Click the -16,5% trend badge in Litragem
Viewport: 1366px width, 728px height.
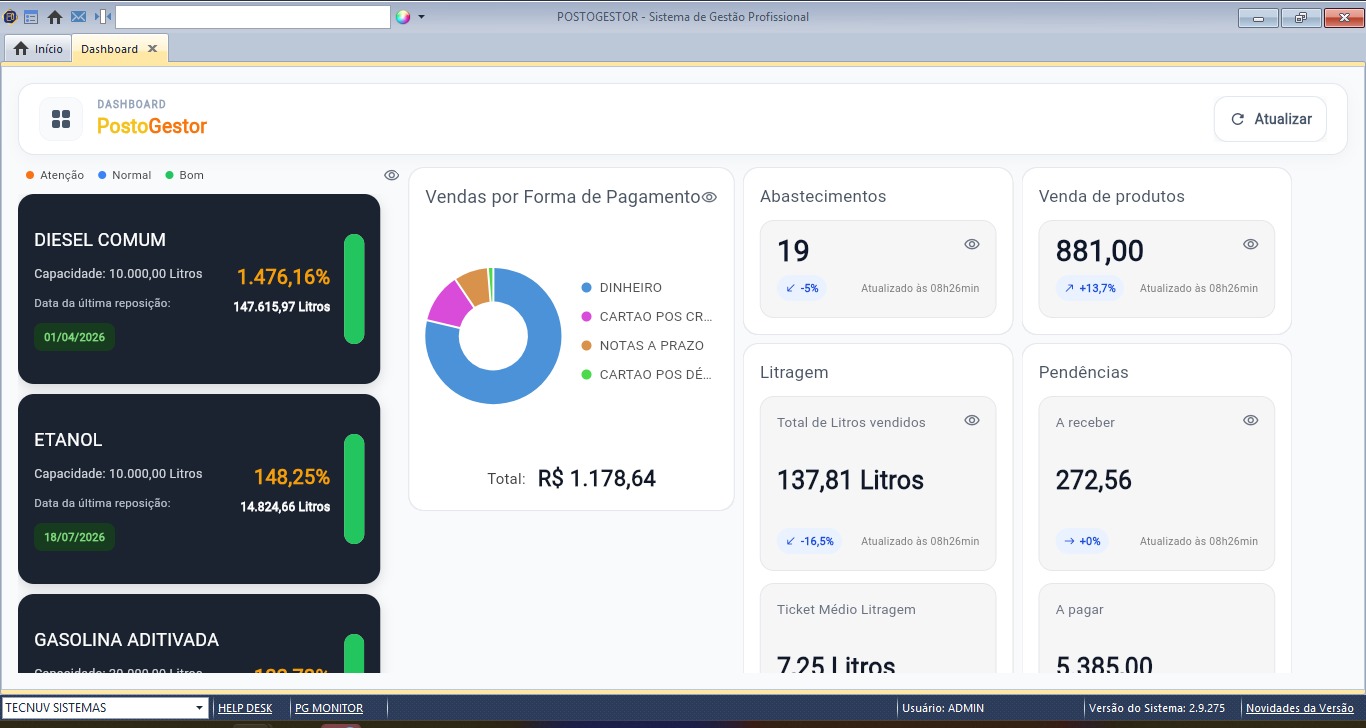coord(810,541)
